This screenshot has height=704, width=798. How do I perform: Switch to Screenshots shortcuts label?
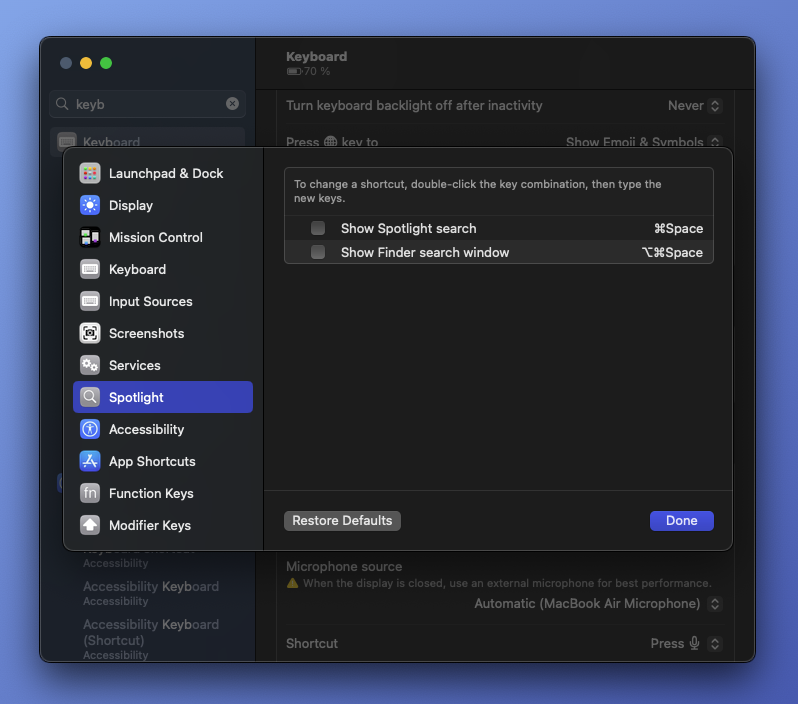pos(147,333)
